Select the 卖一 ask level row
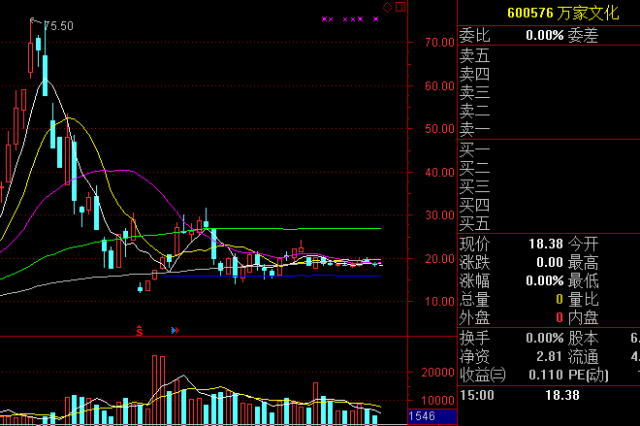The height and width of the screenshot is (426, 640). point(475,129)
